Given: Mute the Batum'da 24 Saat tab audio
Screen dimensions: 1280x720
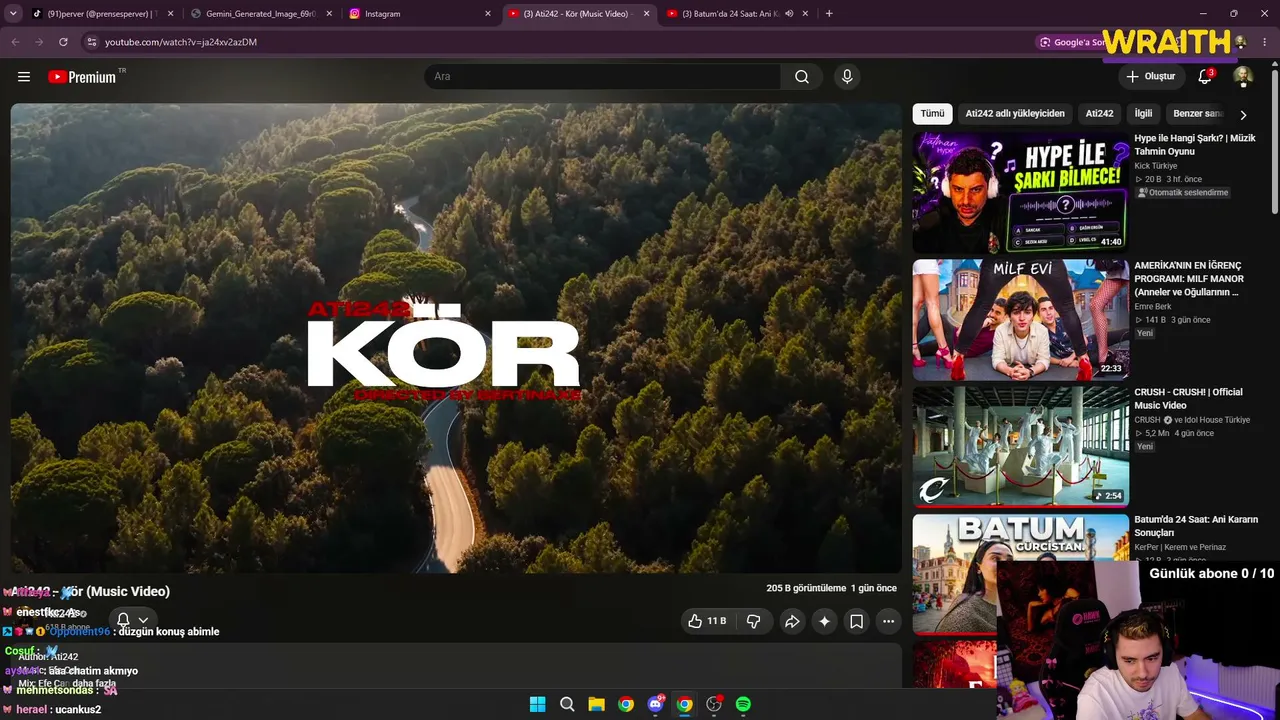Looking at the screenshot, I should coord(789,14).
